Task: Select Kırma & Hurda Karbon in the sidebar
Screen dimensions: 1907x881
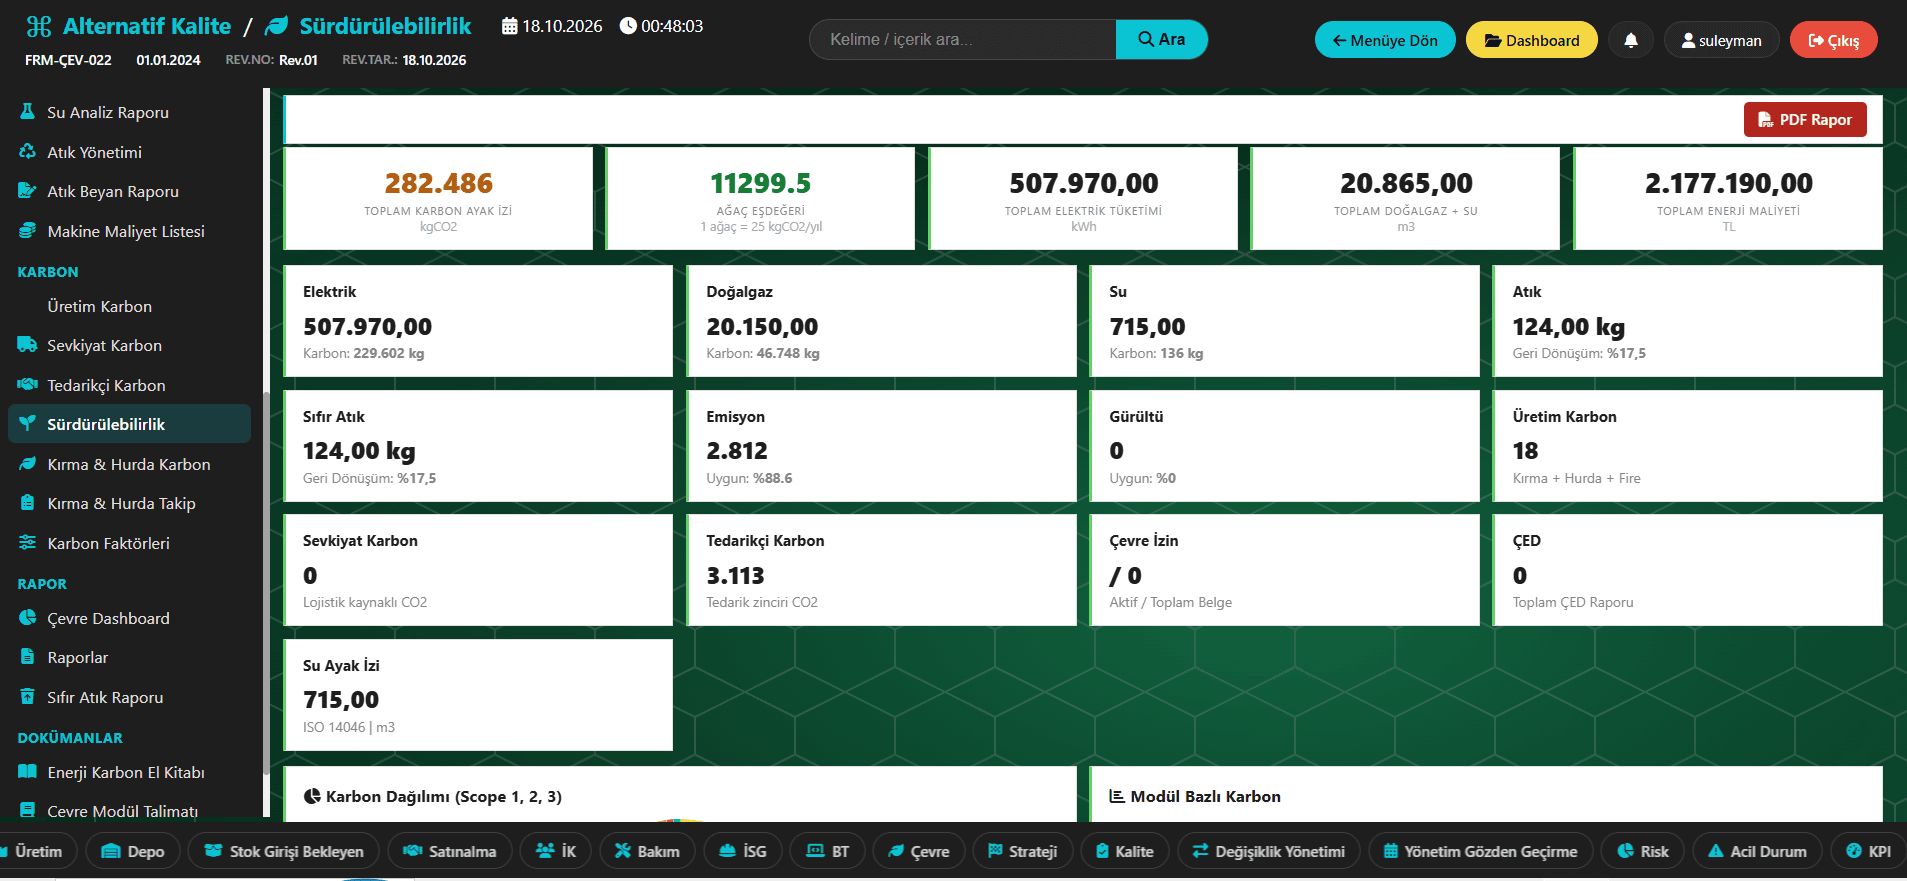Action: point(129,464)
